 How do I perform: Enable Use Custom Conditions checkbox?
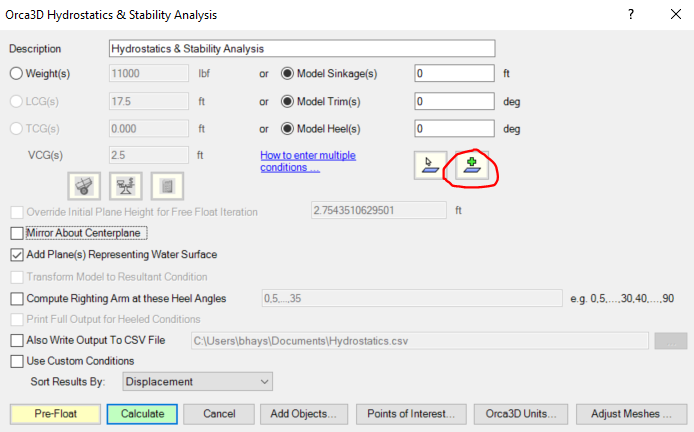coord(17,361)
